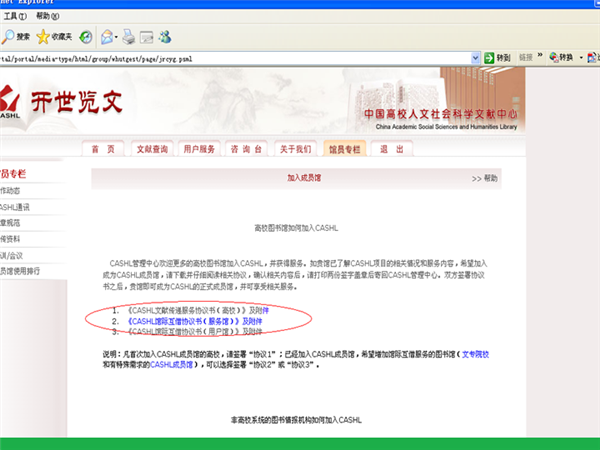Open Favorites star toolbar button
Image resolution: width=600 pixels, height=450 pixels.
[54, 37]
